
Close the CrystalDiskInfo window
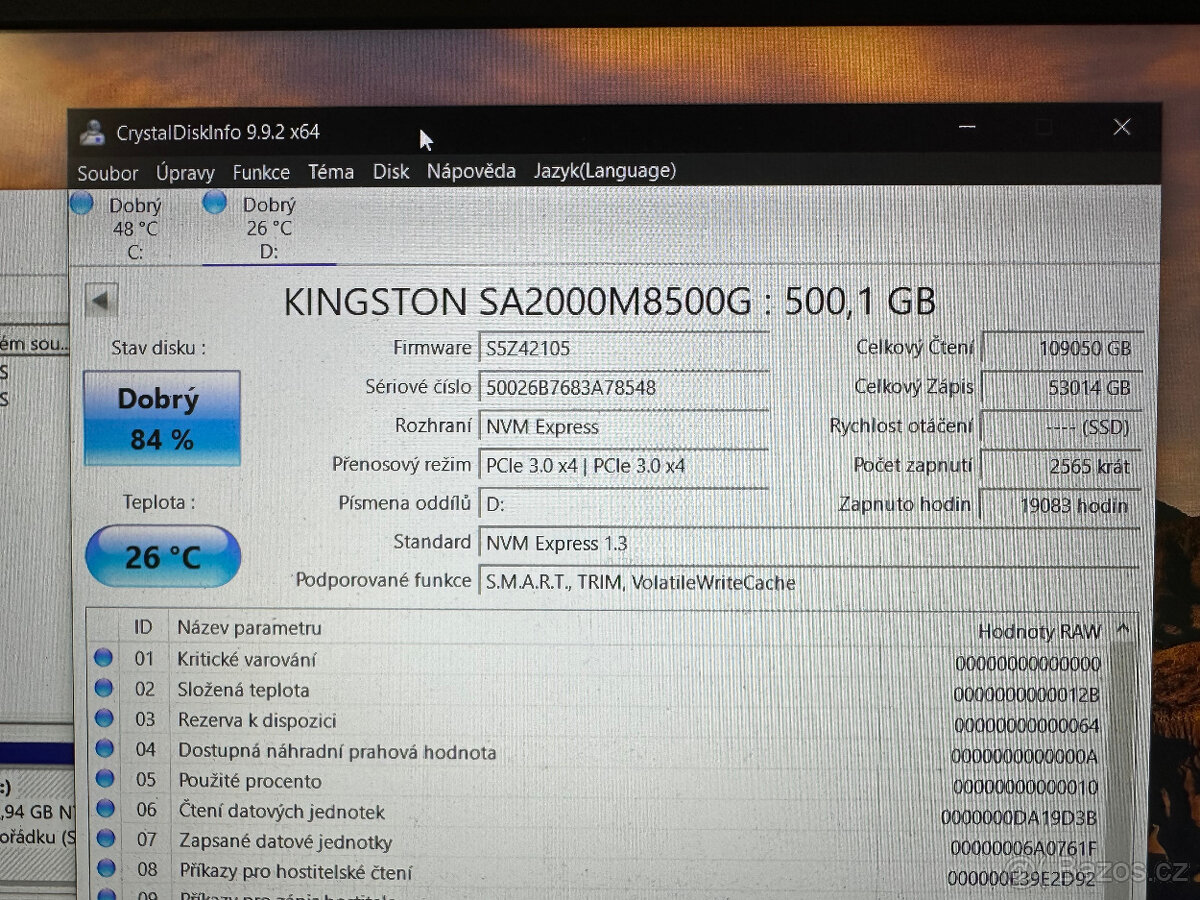pos(1122,127)
